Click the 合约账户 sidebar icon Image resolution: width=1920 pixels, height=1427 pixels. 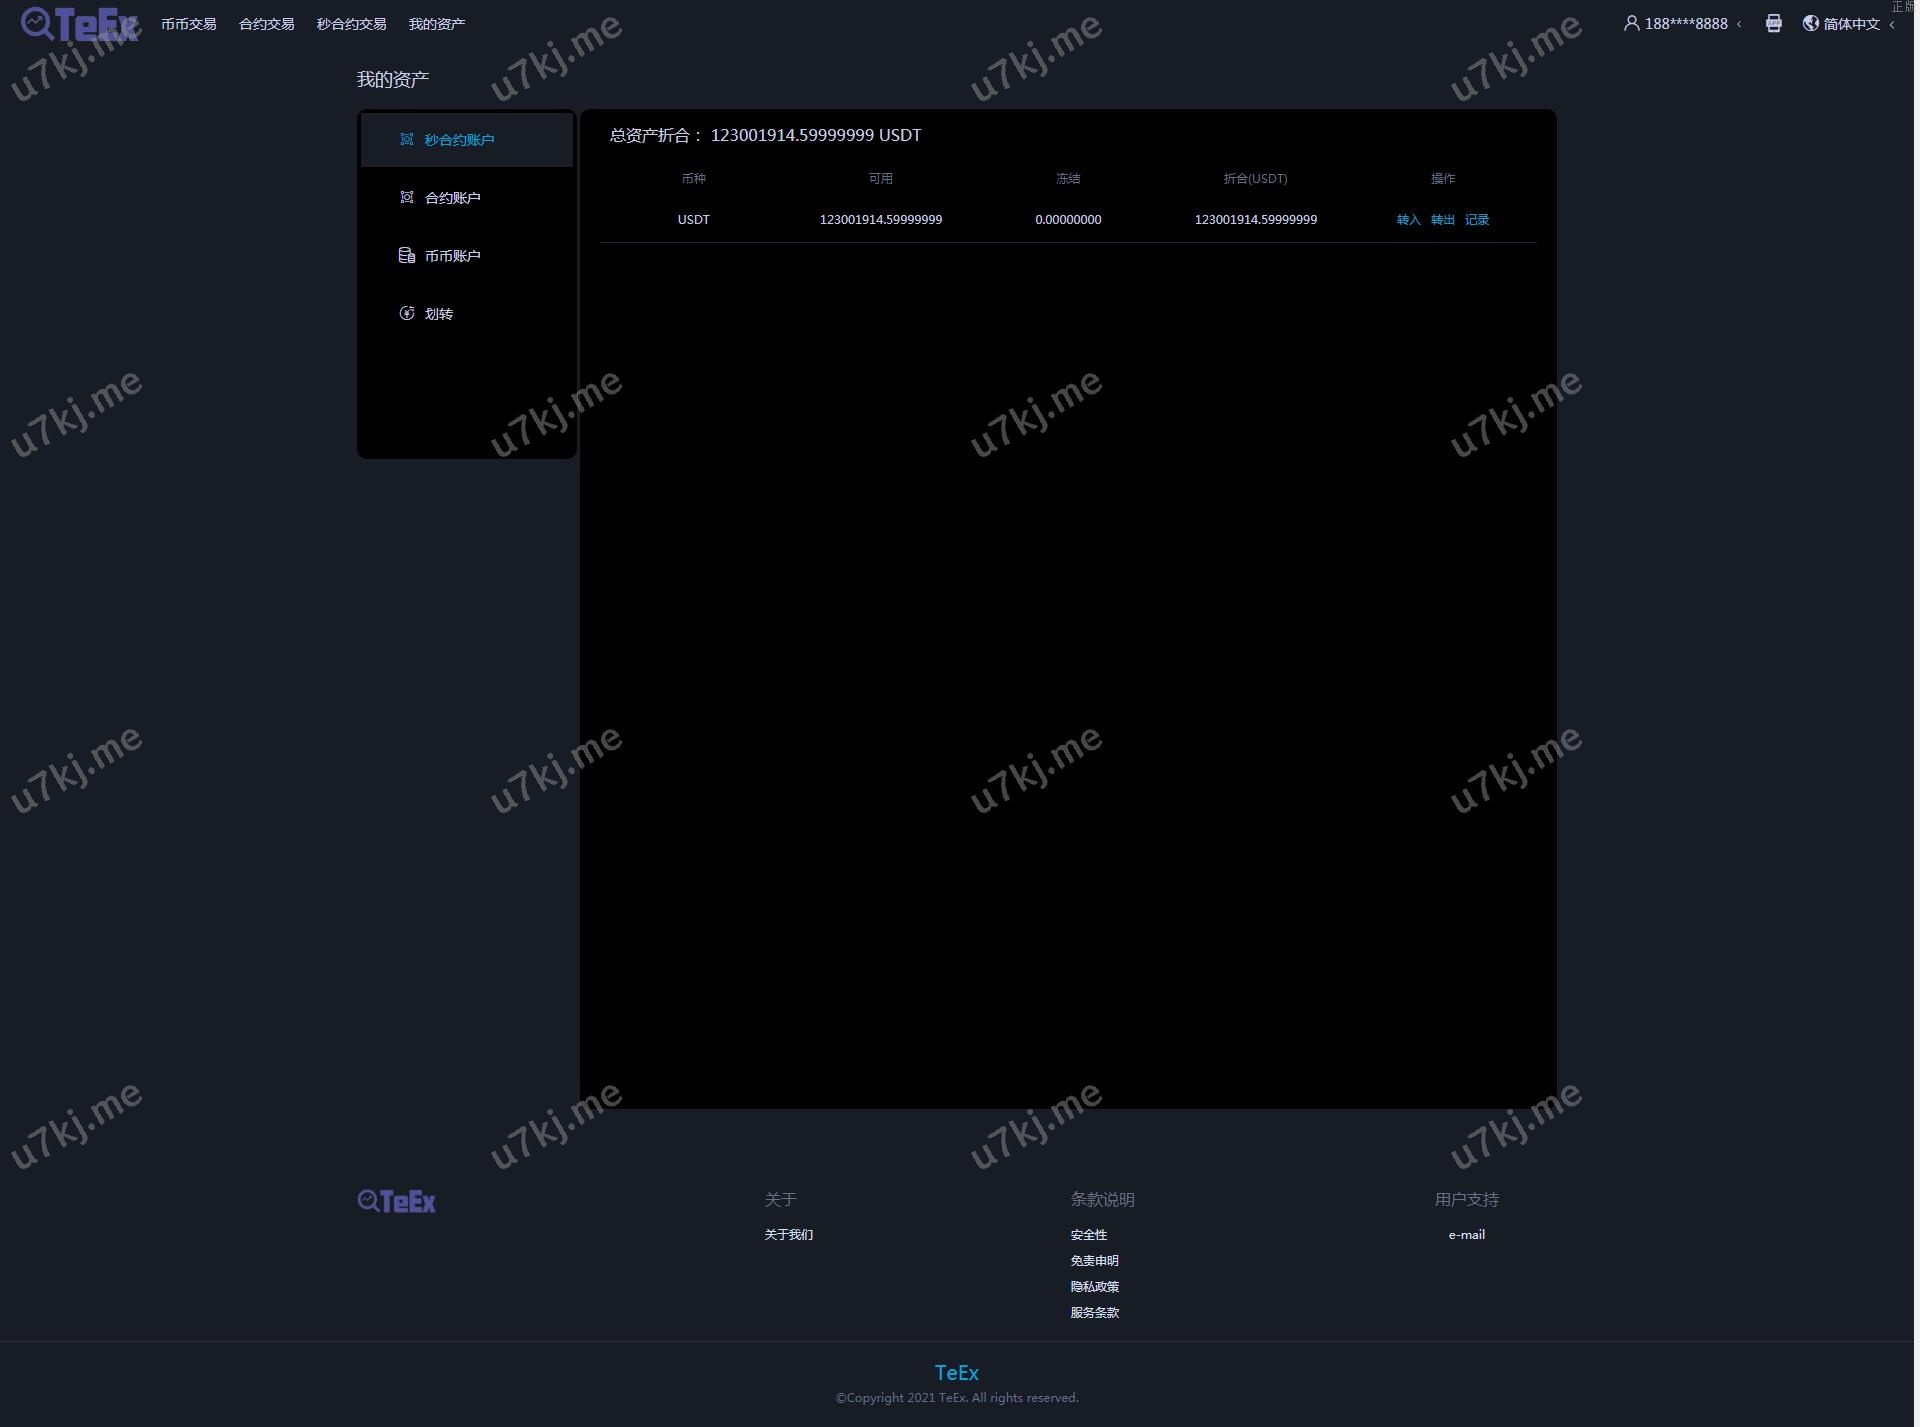(x=406, y=197)
